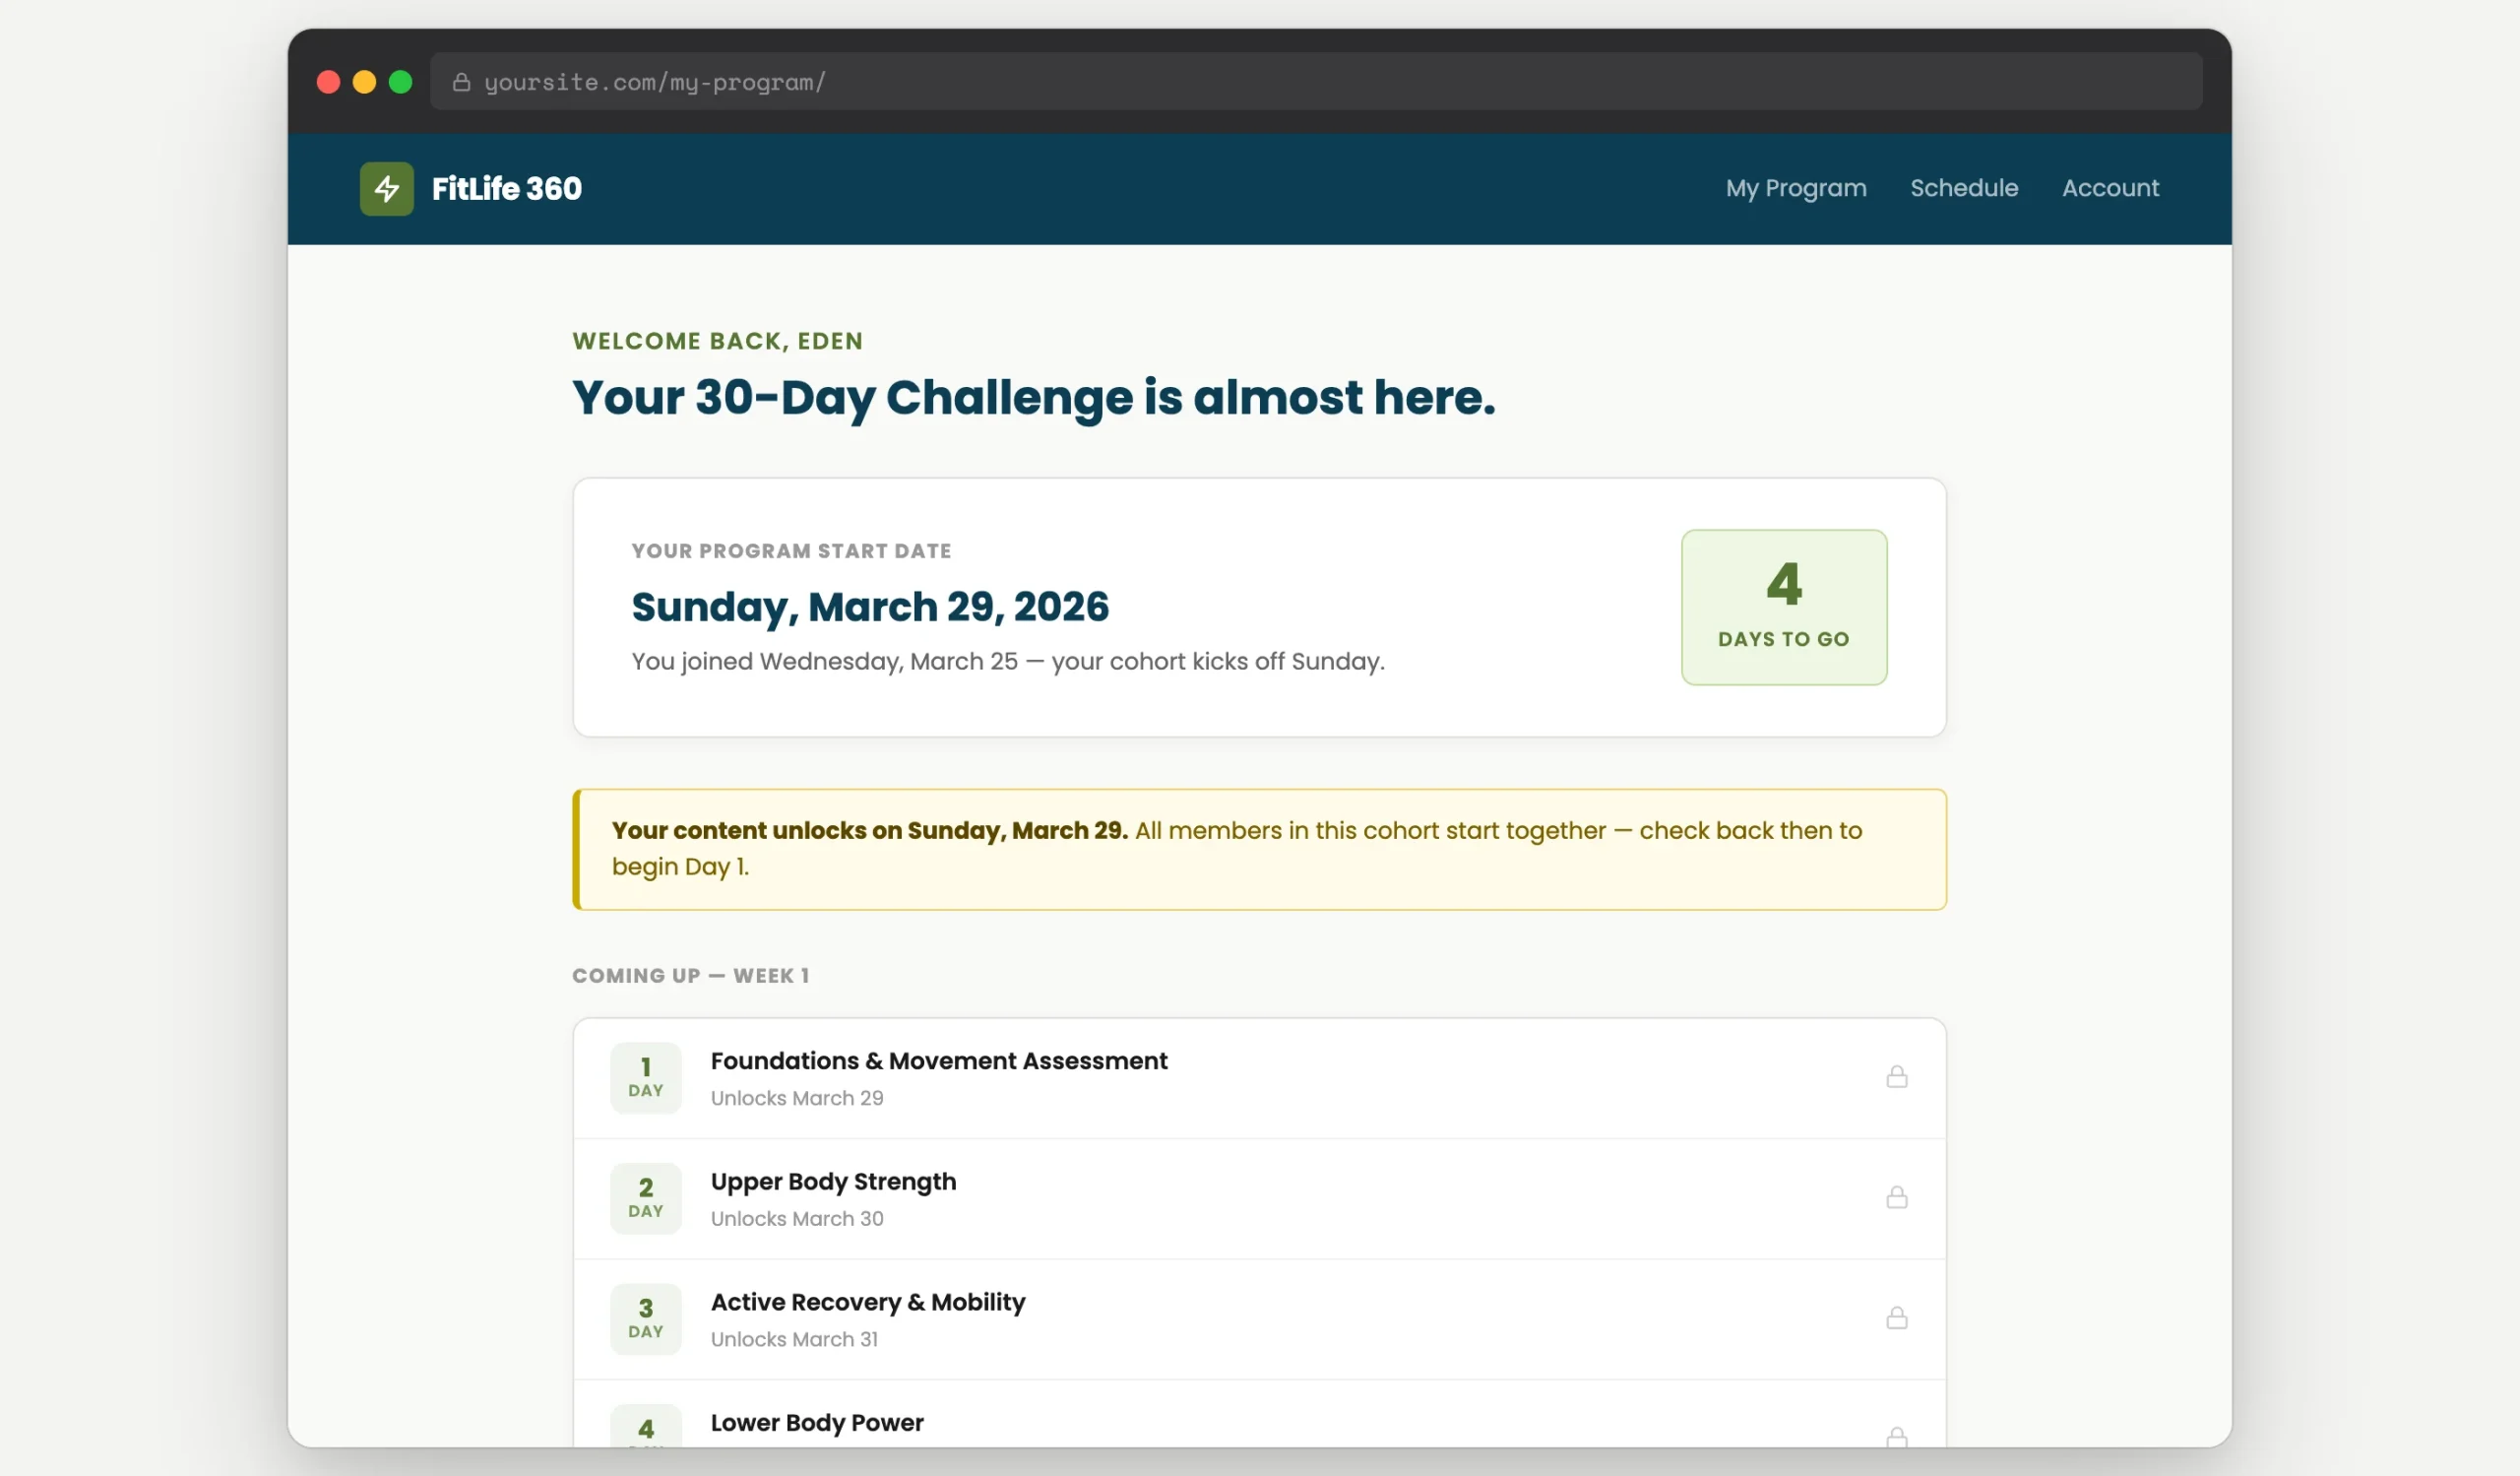Viewport: 2520px width, 1476px height.
Task: Click the Day 3 number badge
Action: point(645,1318)
